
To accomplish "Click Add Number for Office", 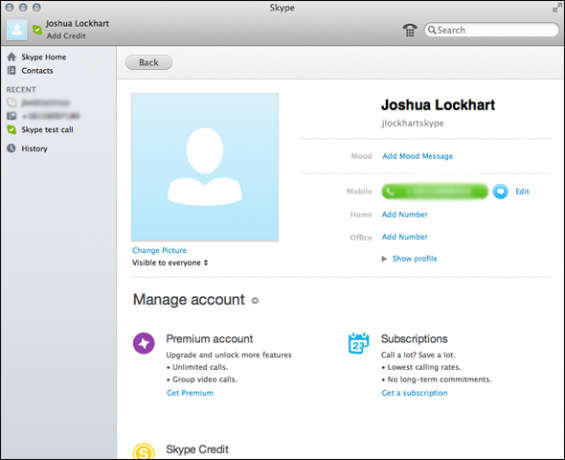I will [405, 237].
